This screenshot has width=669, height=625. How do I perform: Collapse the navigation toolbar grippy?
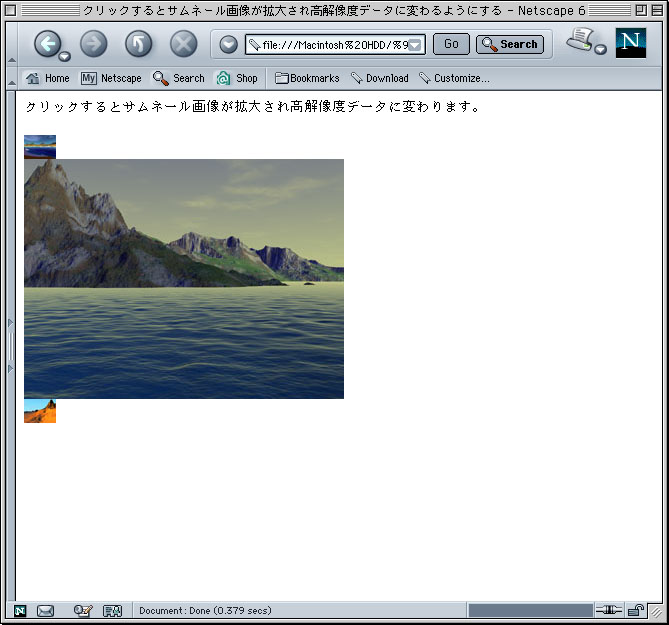[11, 44]
